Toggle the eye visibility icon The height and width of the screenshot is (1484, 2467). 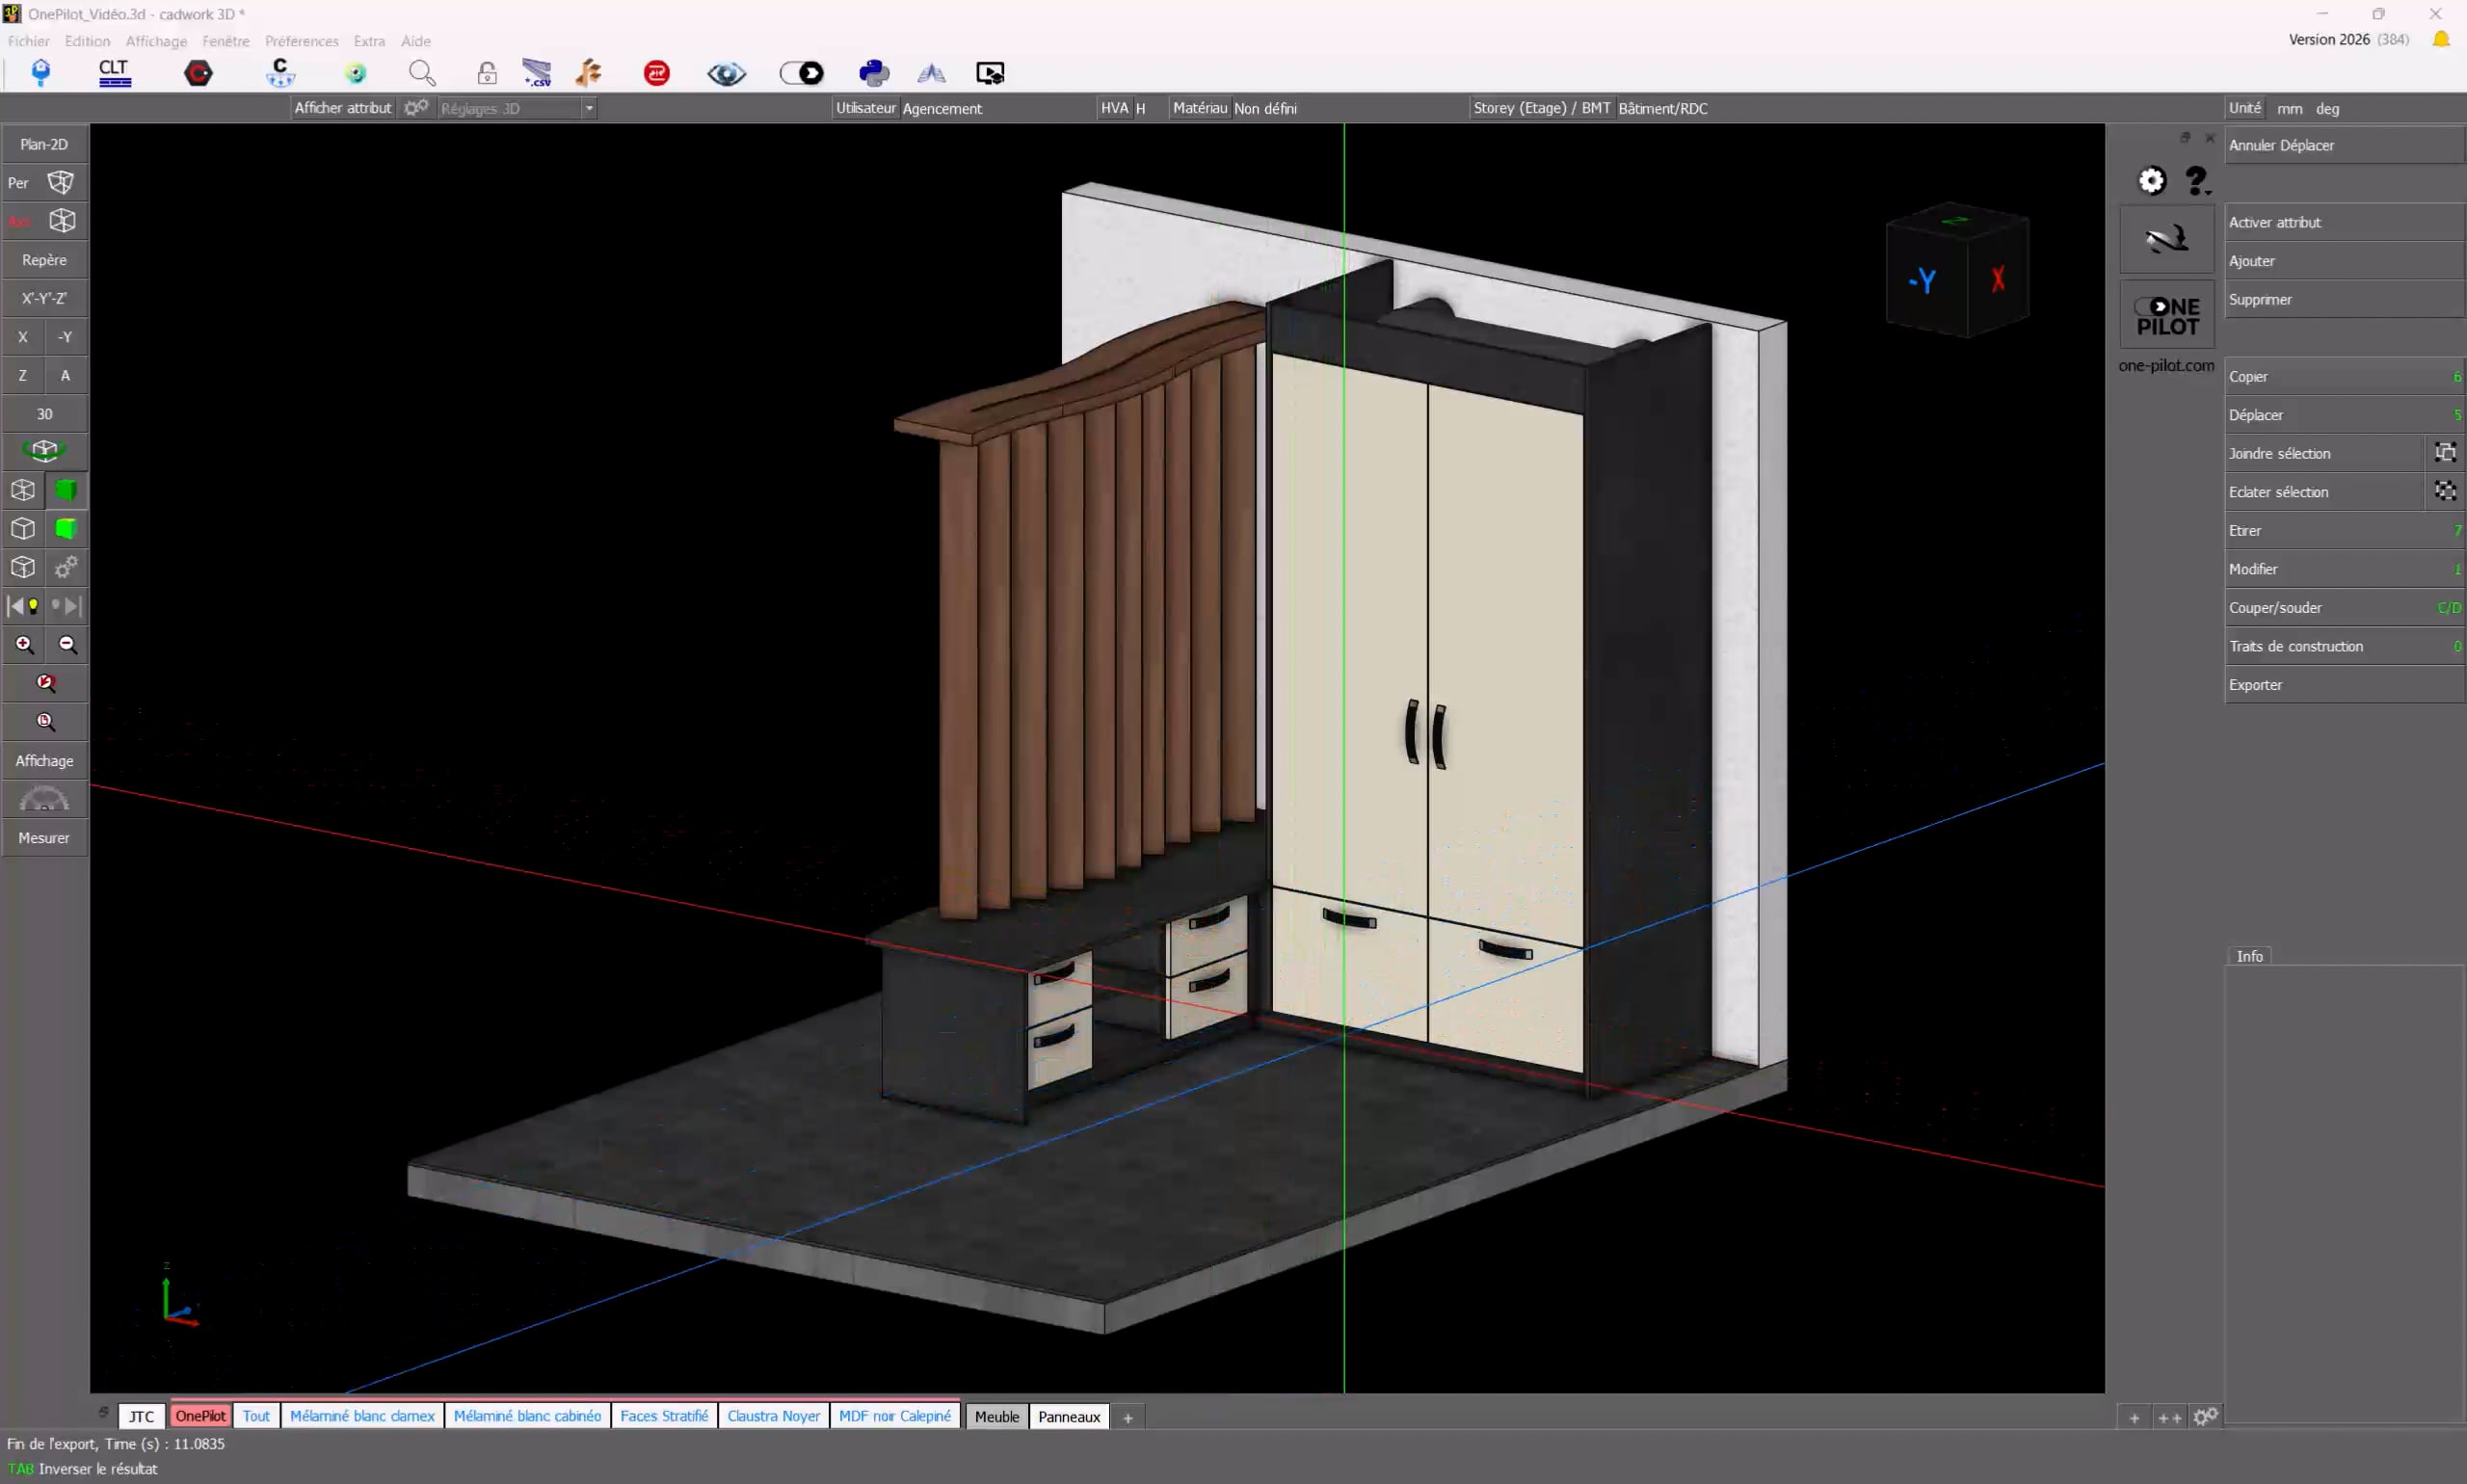coord(726,73)
